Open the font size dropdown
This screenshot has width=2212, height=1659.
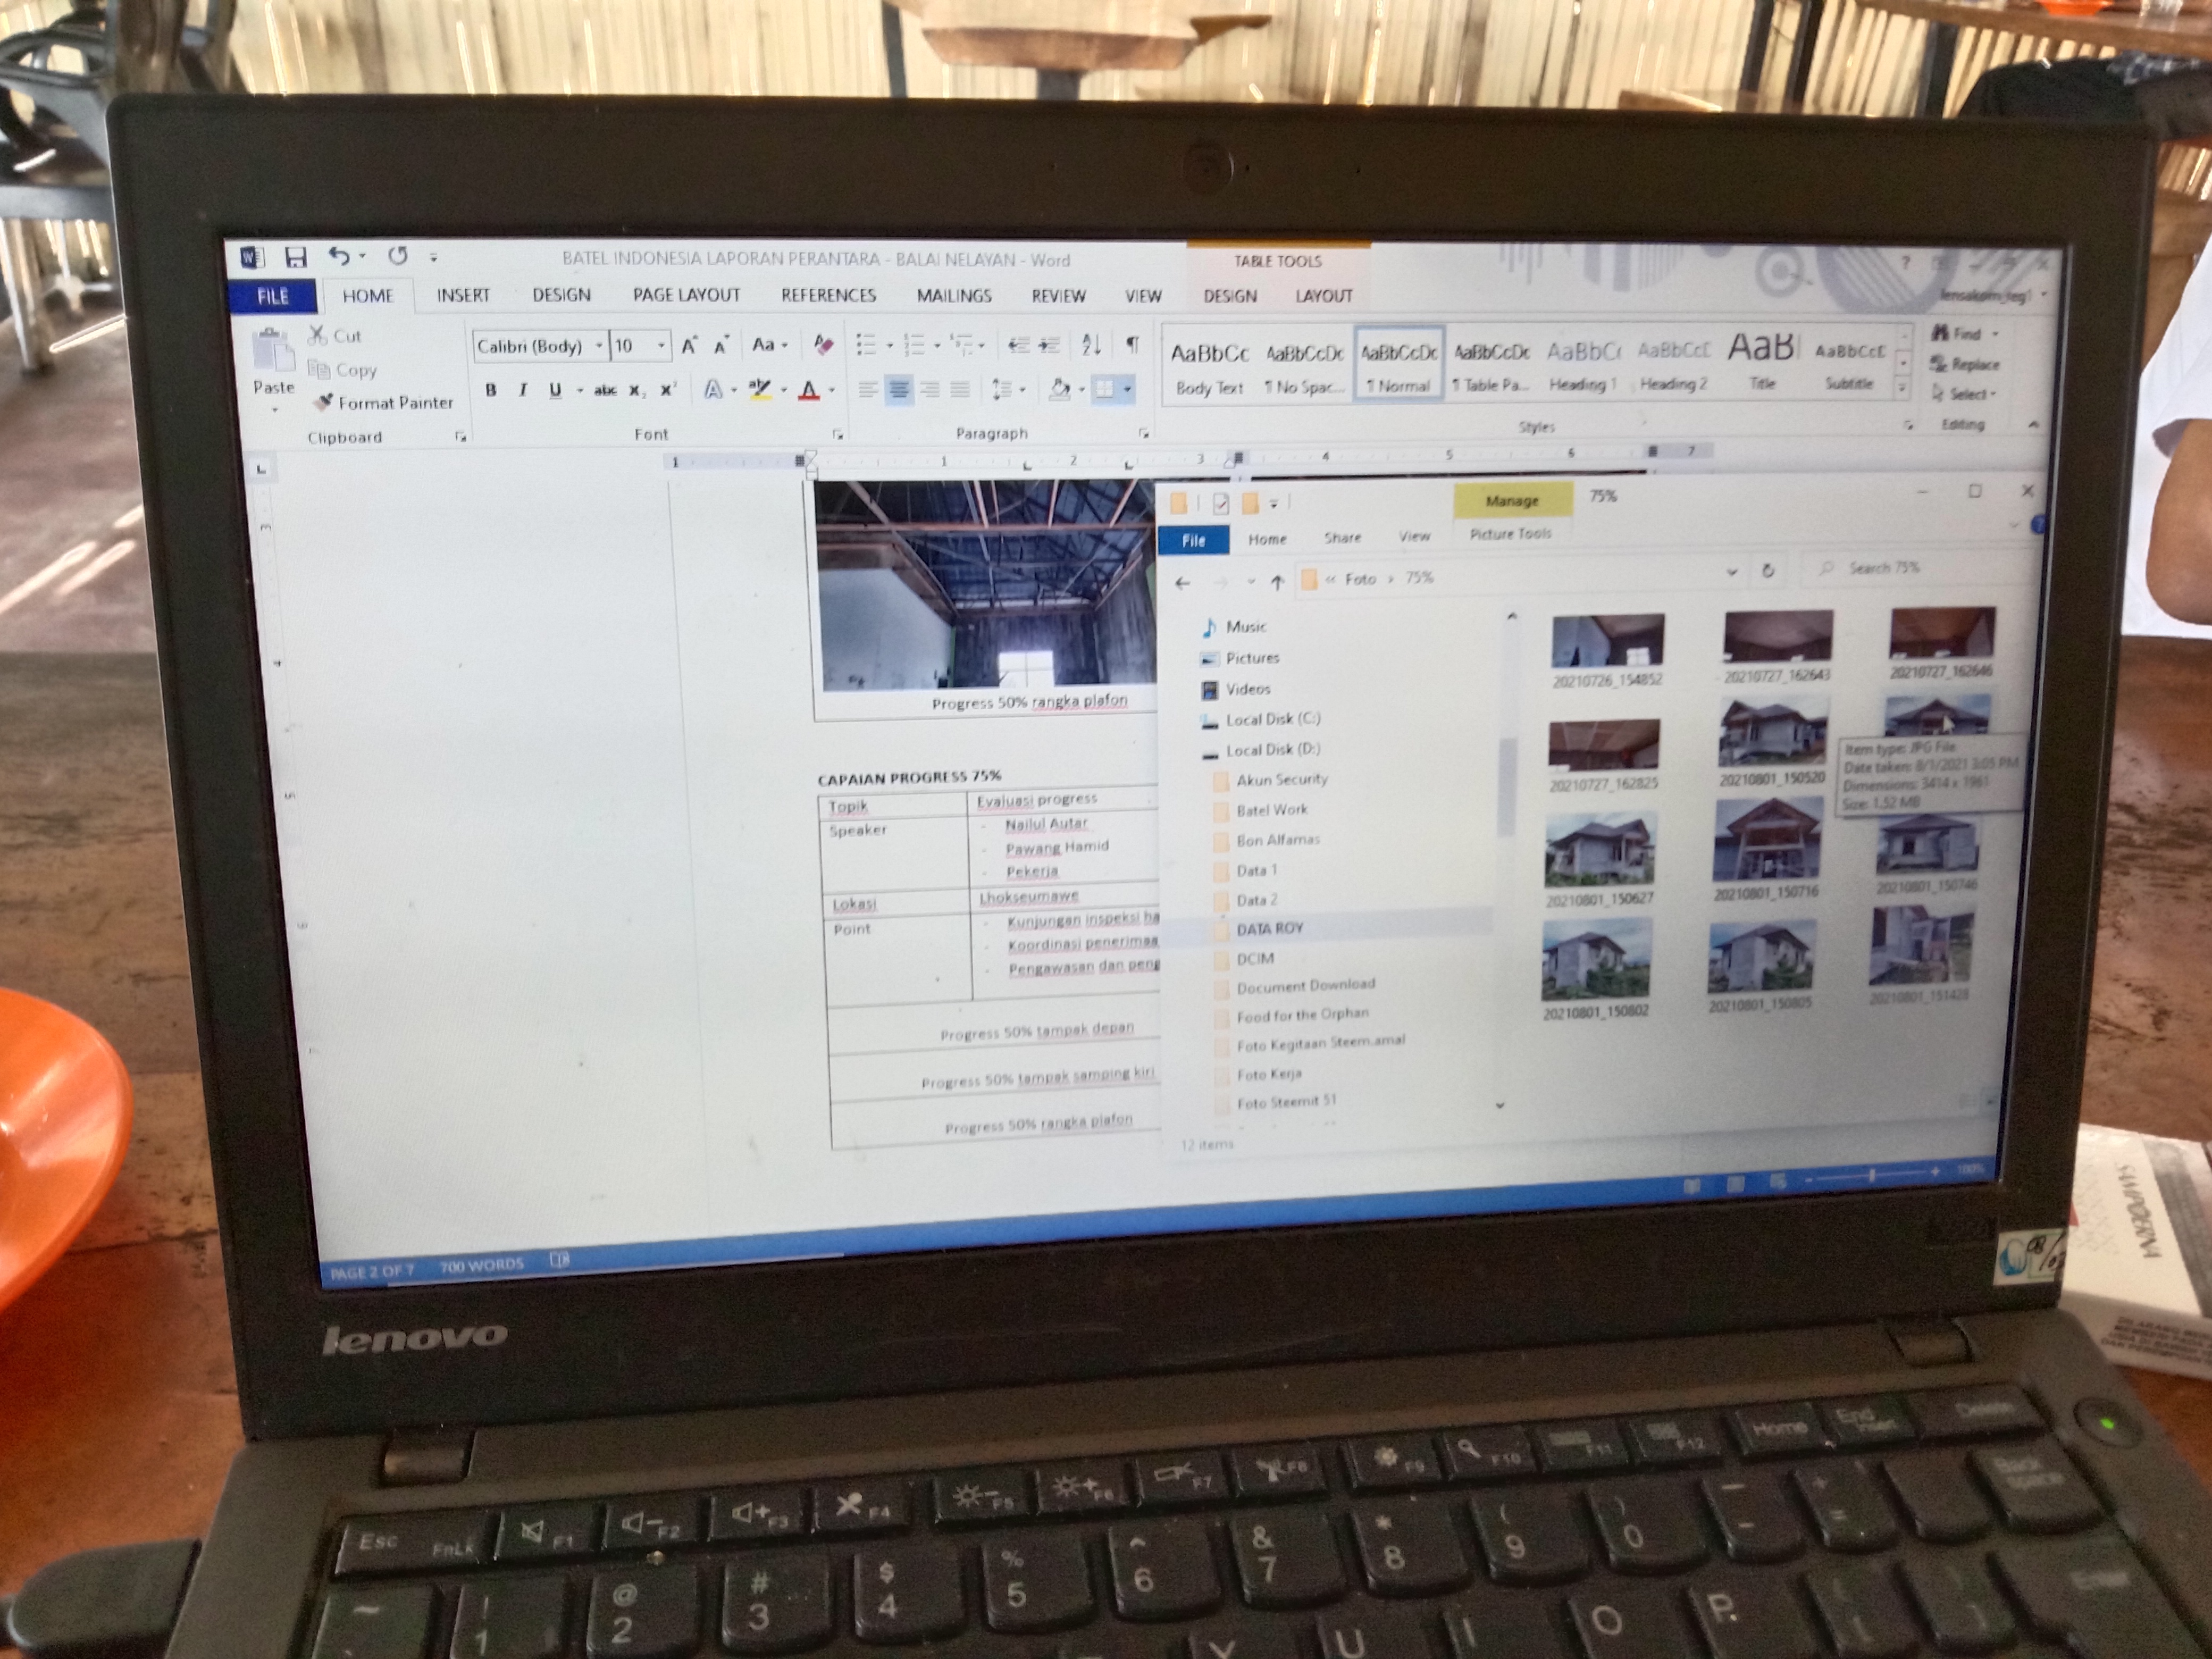pyautogui.click(x=661, y=346)
